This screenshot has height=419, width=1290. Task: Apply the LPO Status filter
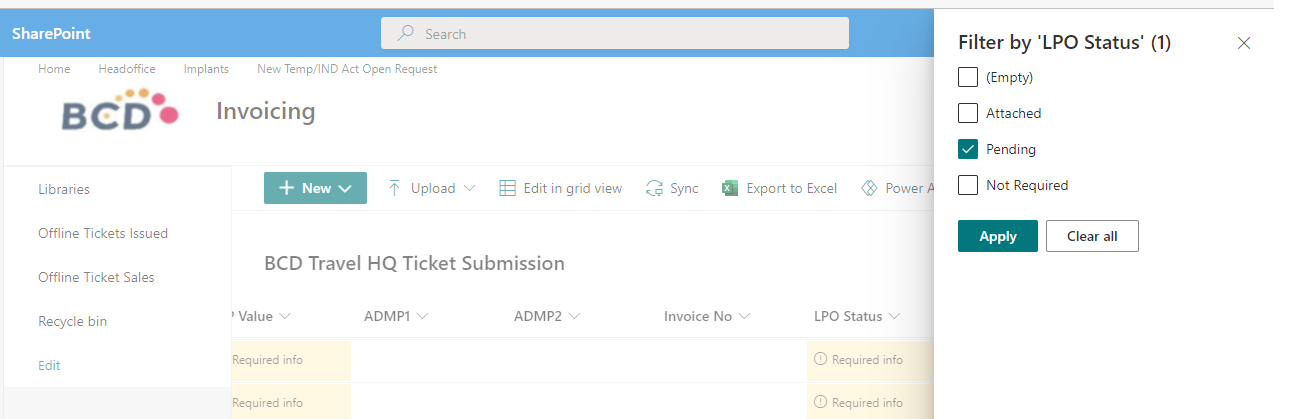[998, 236]
